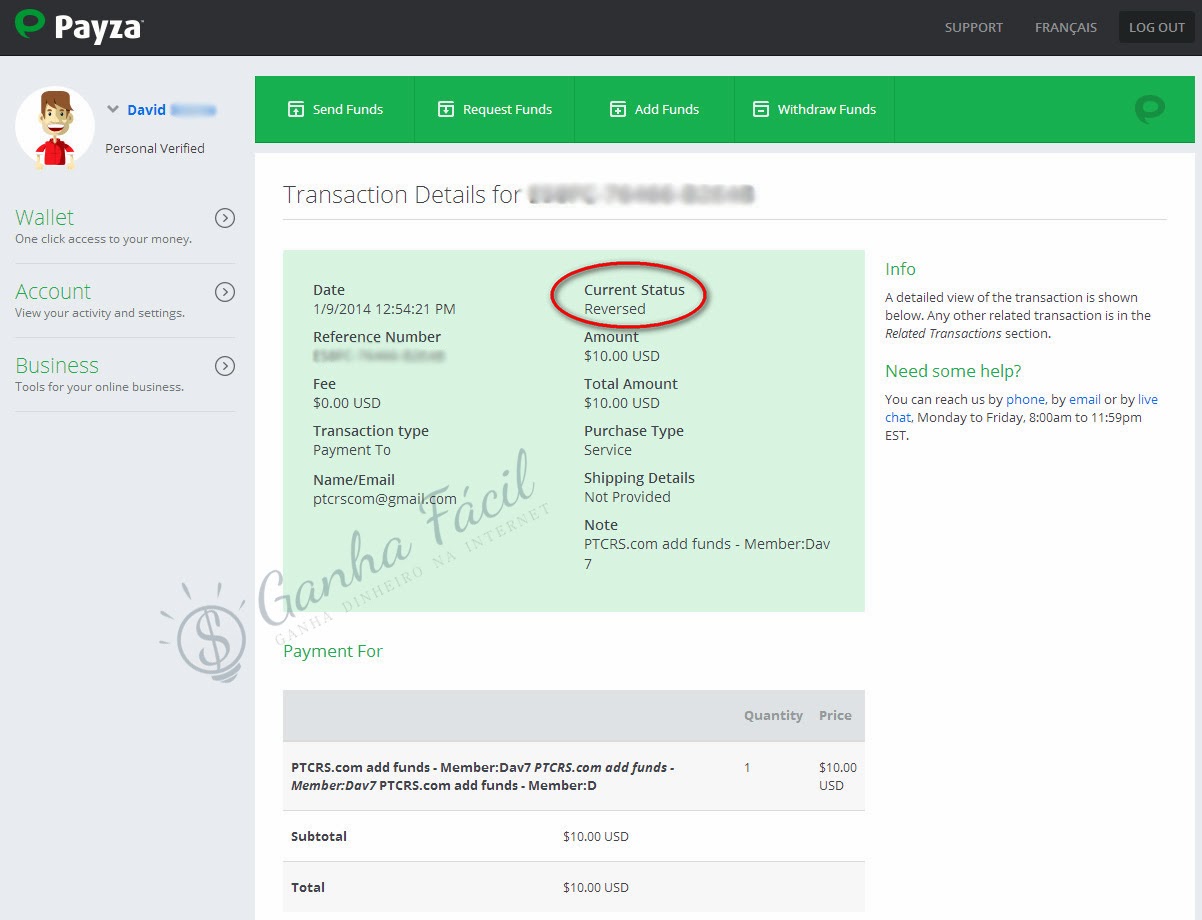Click the David profile name link

171,110
